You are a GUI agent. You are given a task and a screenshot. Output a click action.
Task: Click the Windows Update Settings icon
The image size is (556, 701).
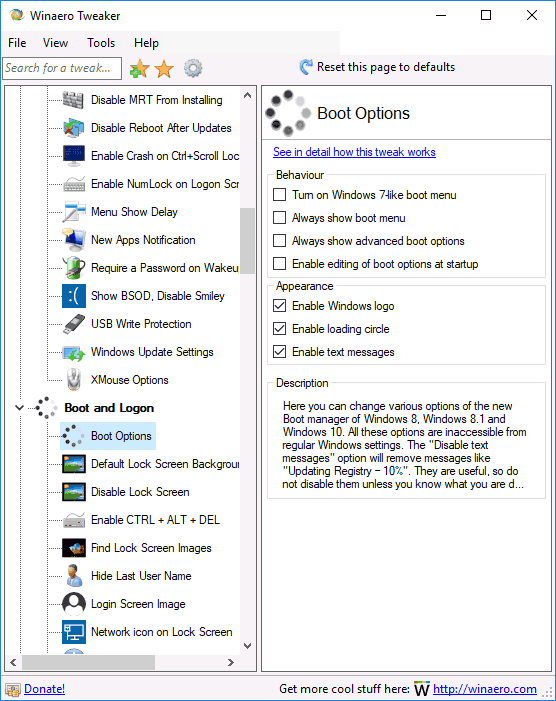73,352
